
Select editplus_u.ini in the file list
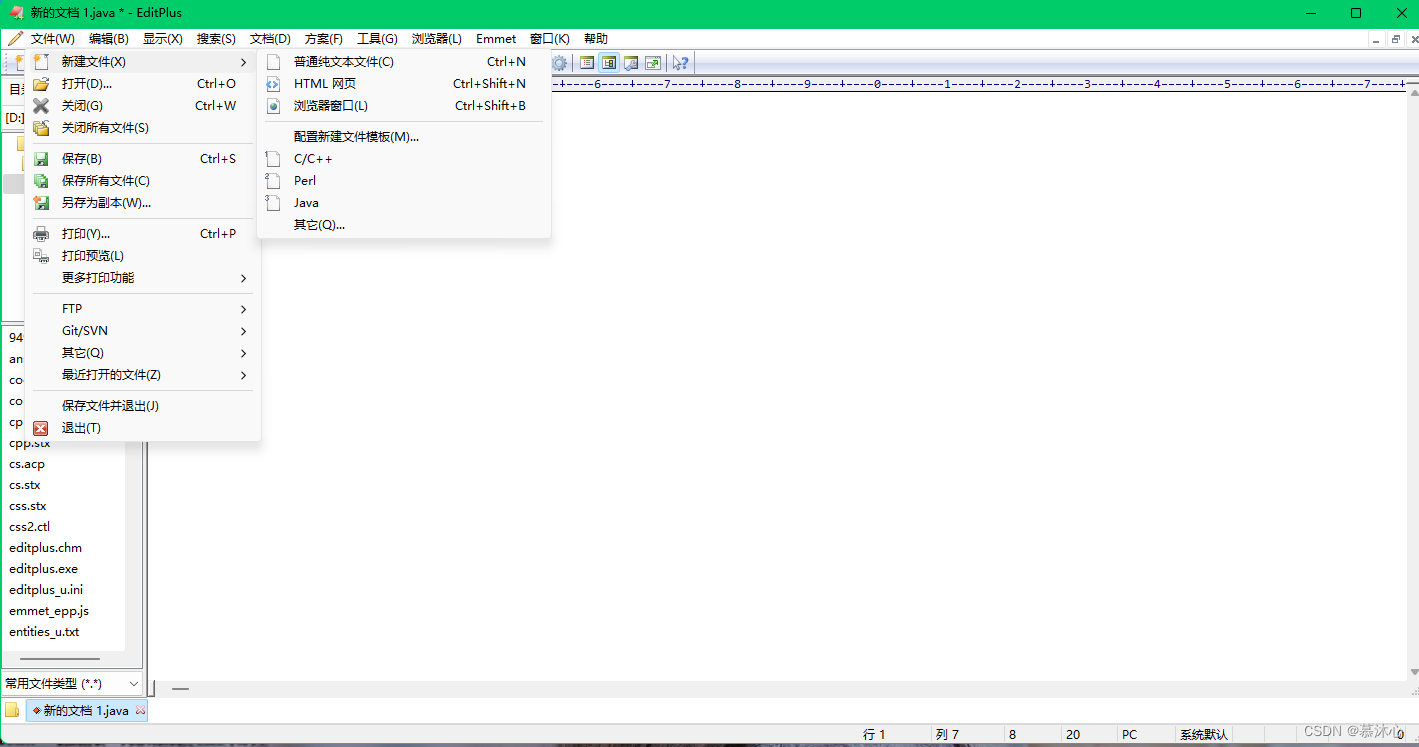pos(46,590)
